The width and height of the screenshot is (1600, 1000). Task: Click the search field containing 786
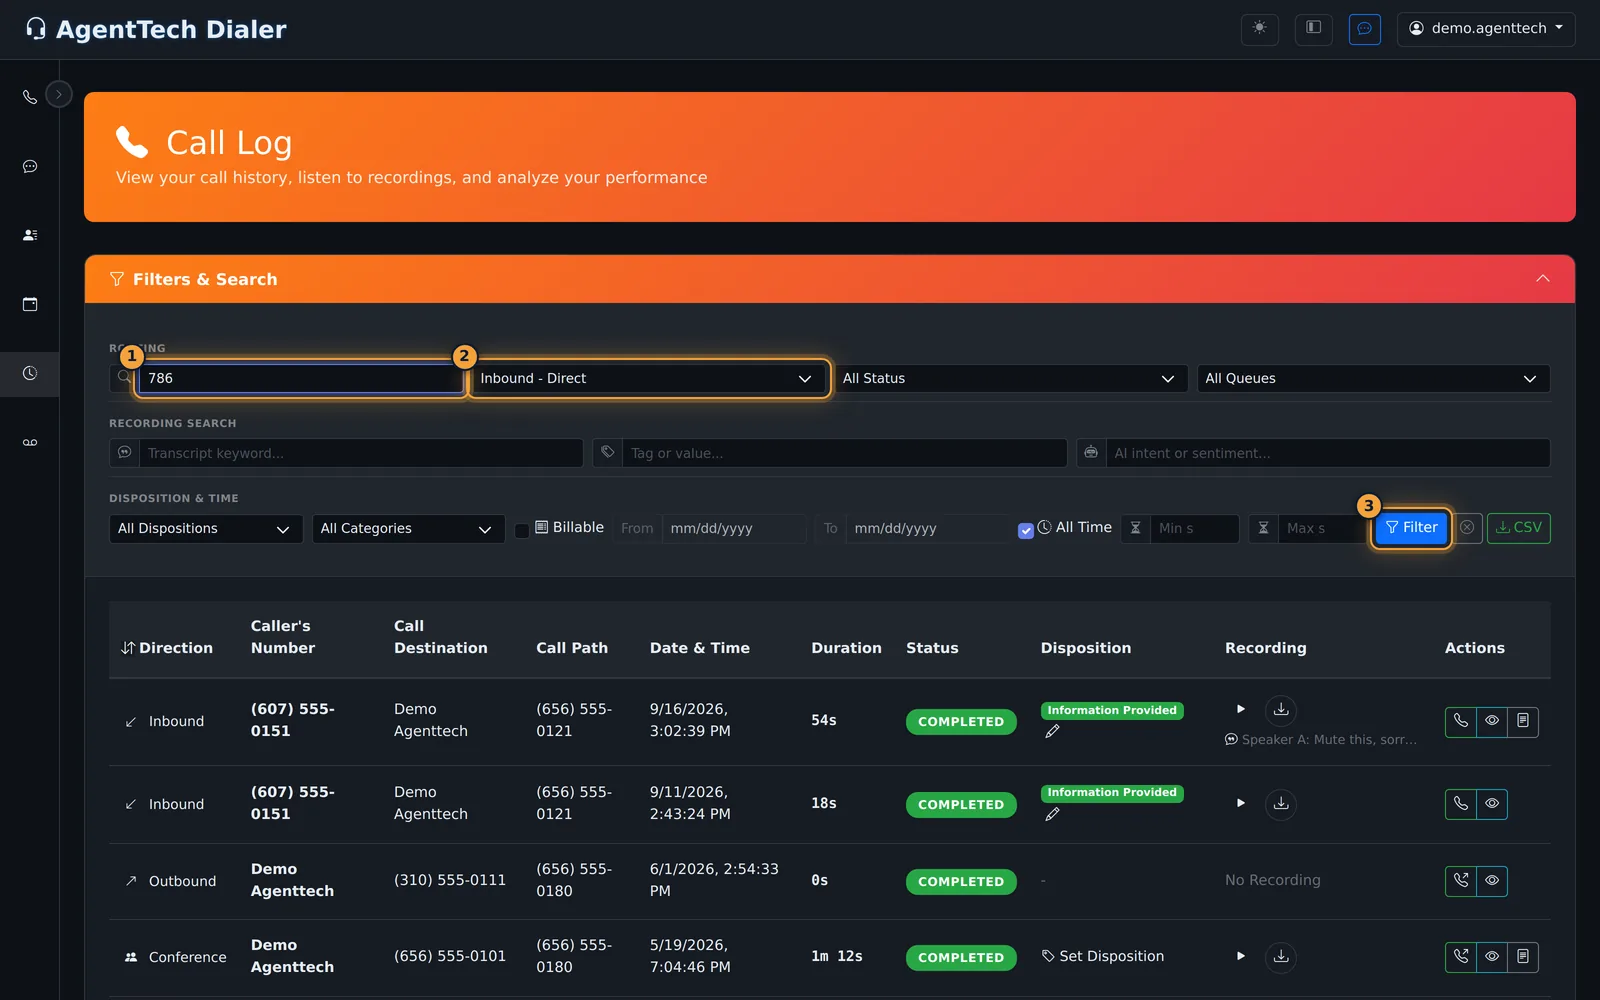click(x=301, y=378)
